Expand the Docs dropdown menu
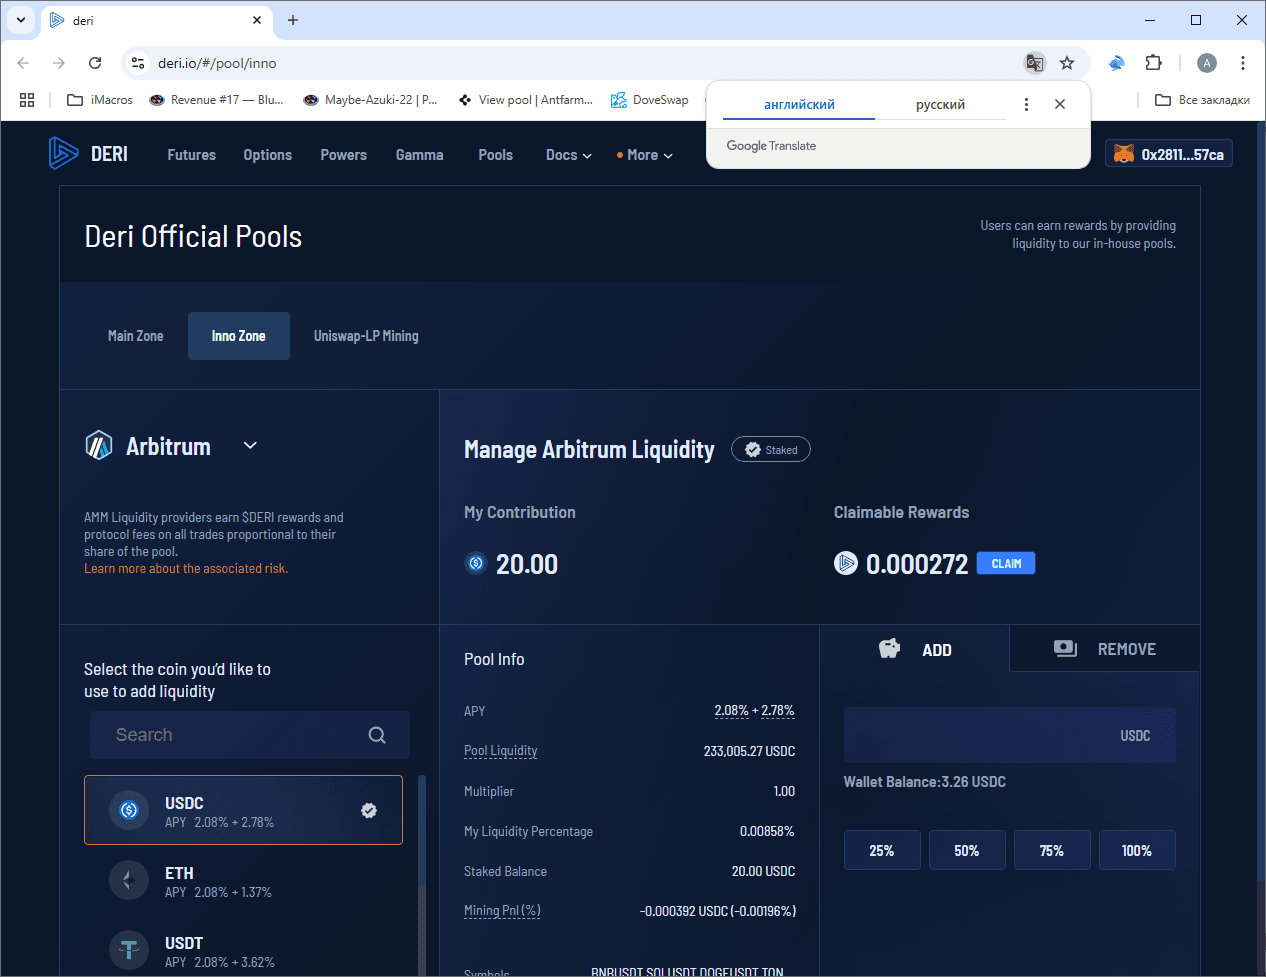1266x977 pixels. pyautogui.click(x=569, y=155)
